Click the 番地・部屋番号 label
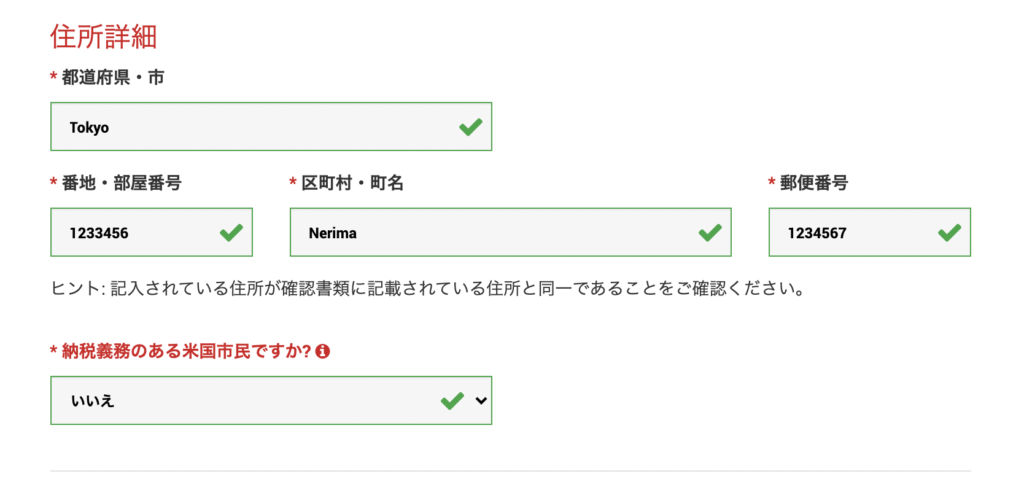 [x=120, y=183]
